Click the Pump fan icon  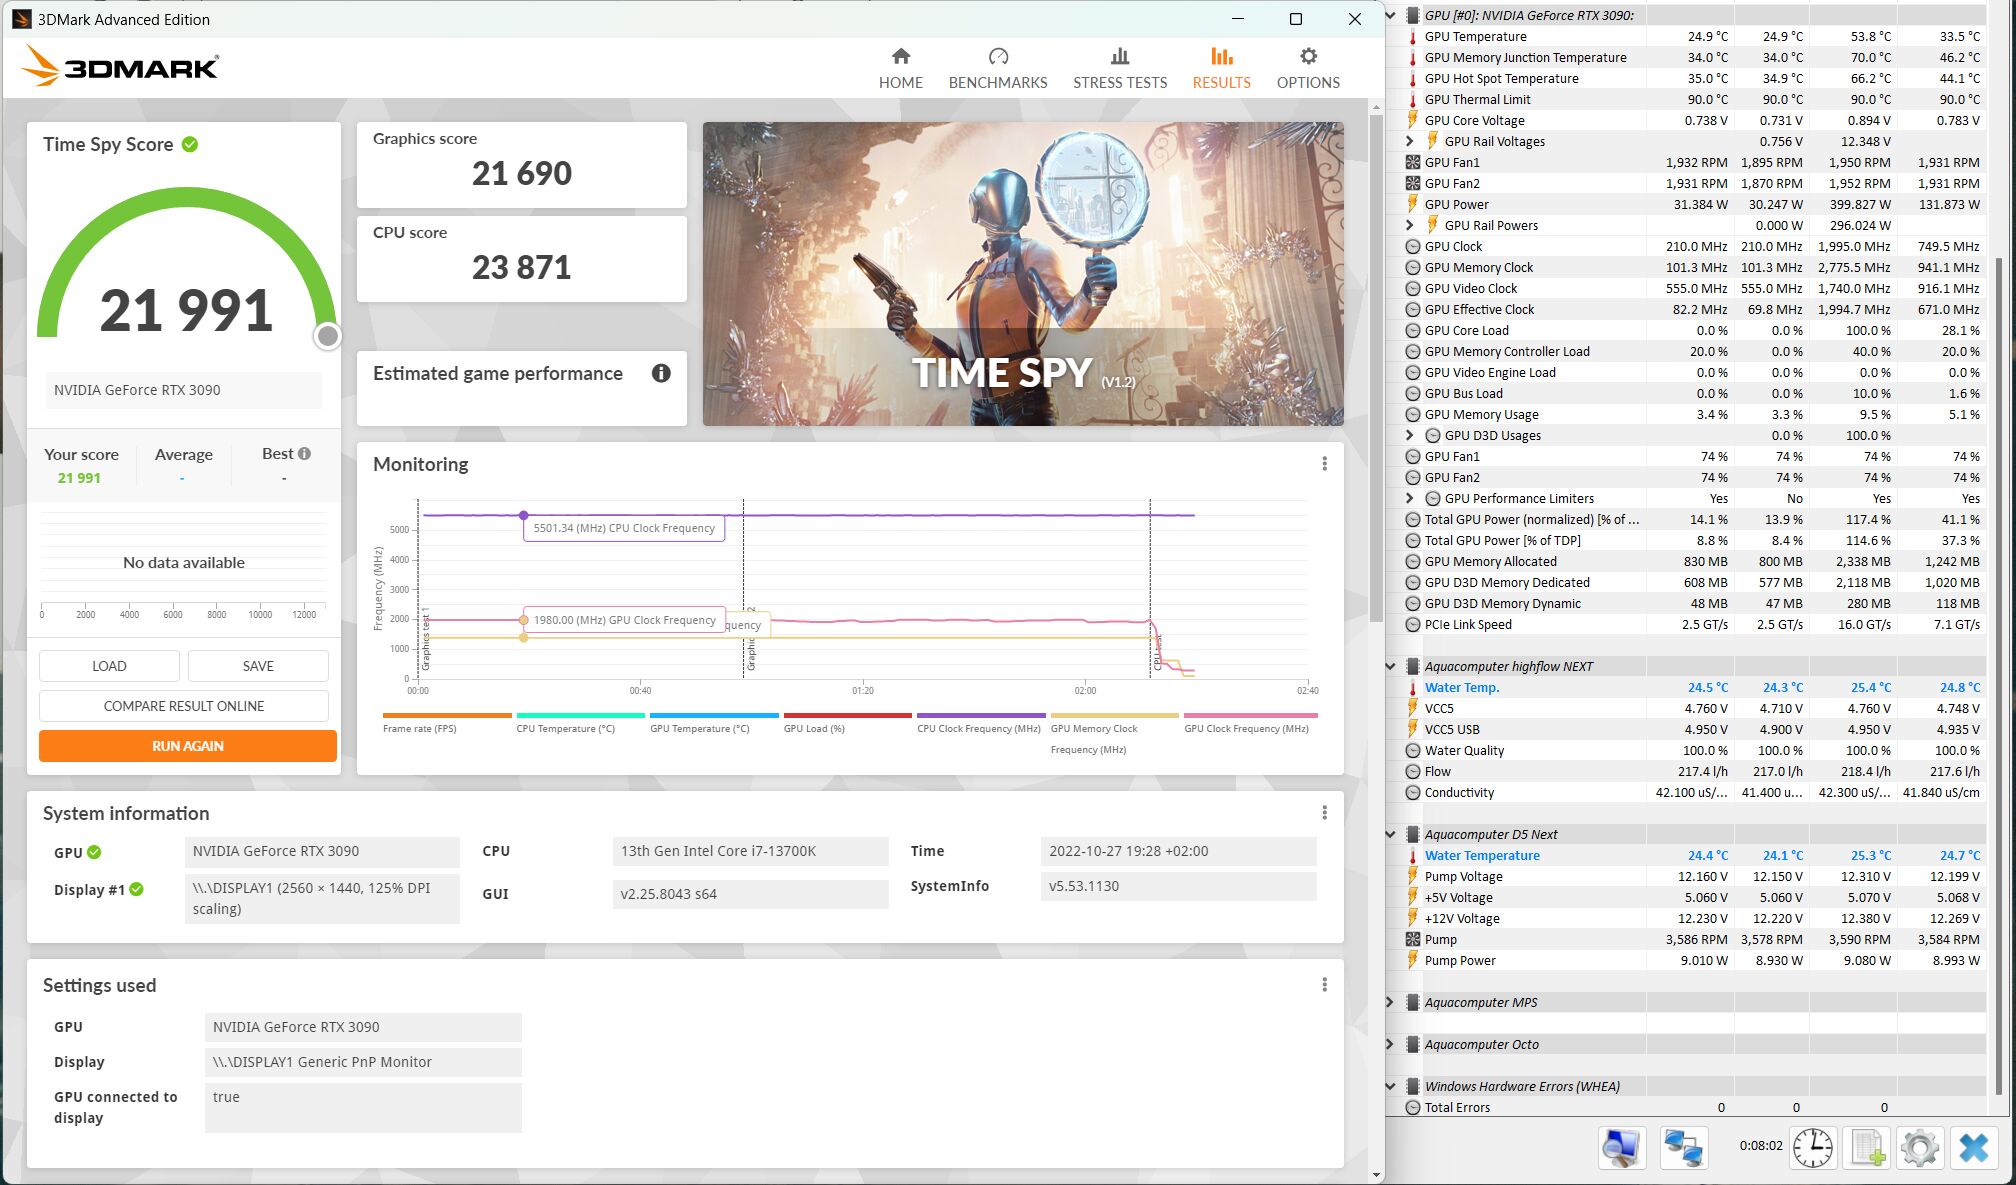coord(1412,939)
